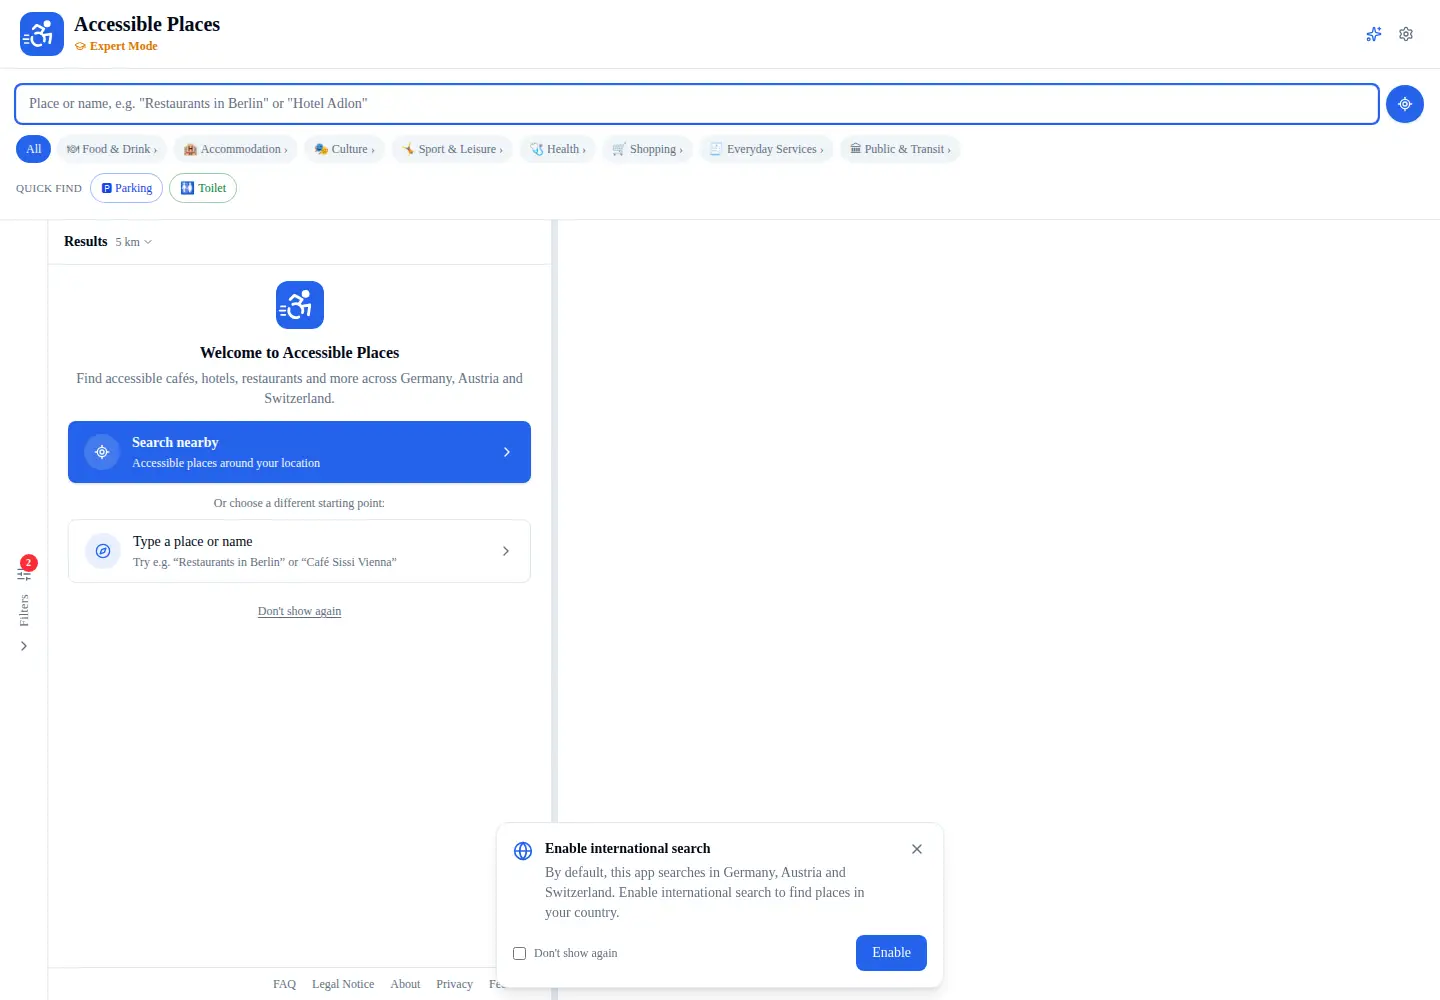The width and height of the screenshot is (1440, 1000).
Task: Expand the Shopping category
Action: click(648, 149)
